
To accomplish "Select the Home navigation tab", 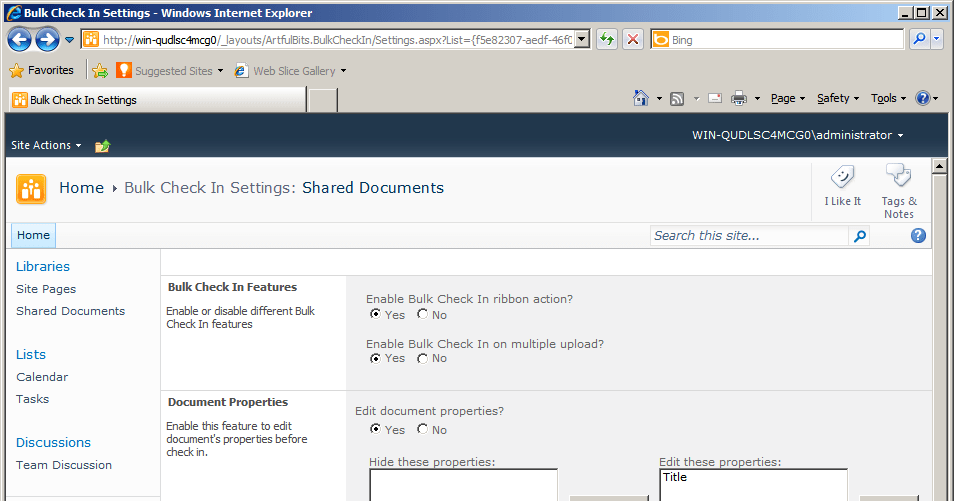I will (x=33, y=236).
